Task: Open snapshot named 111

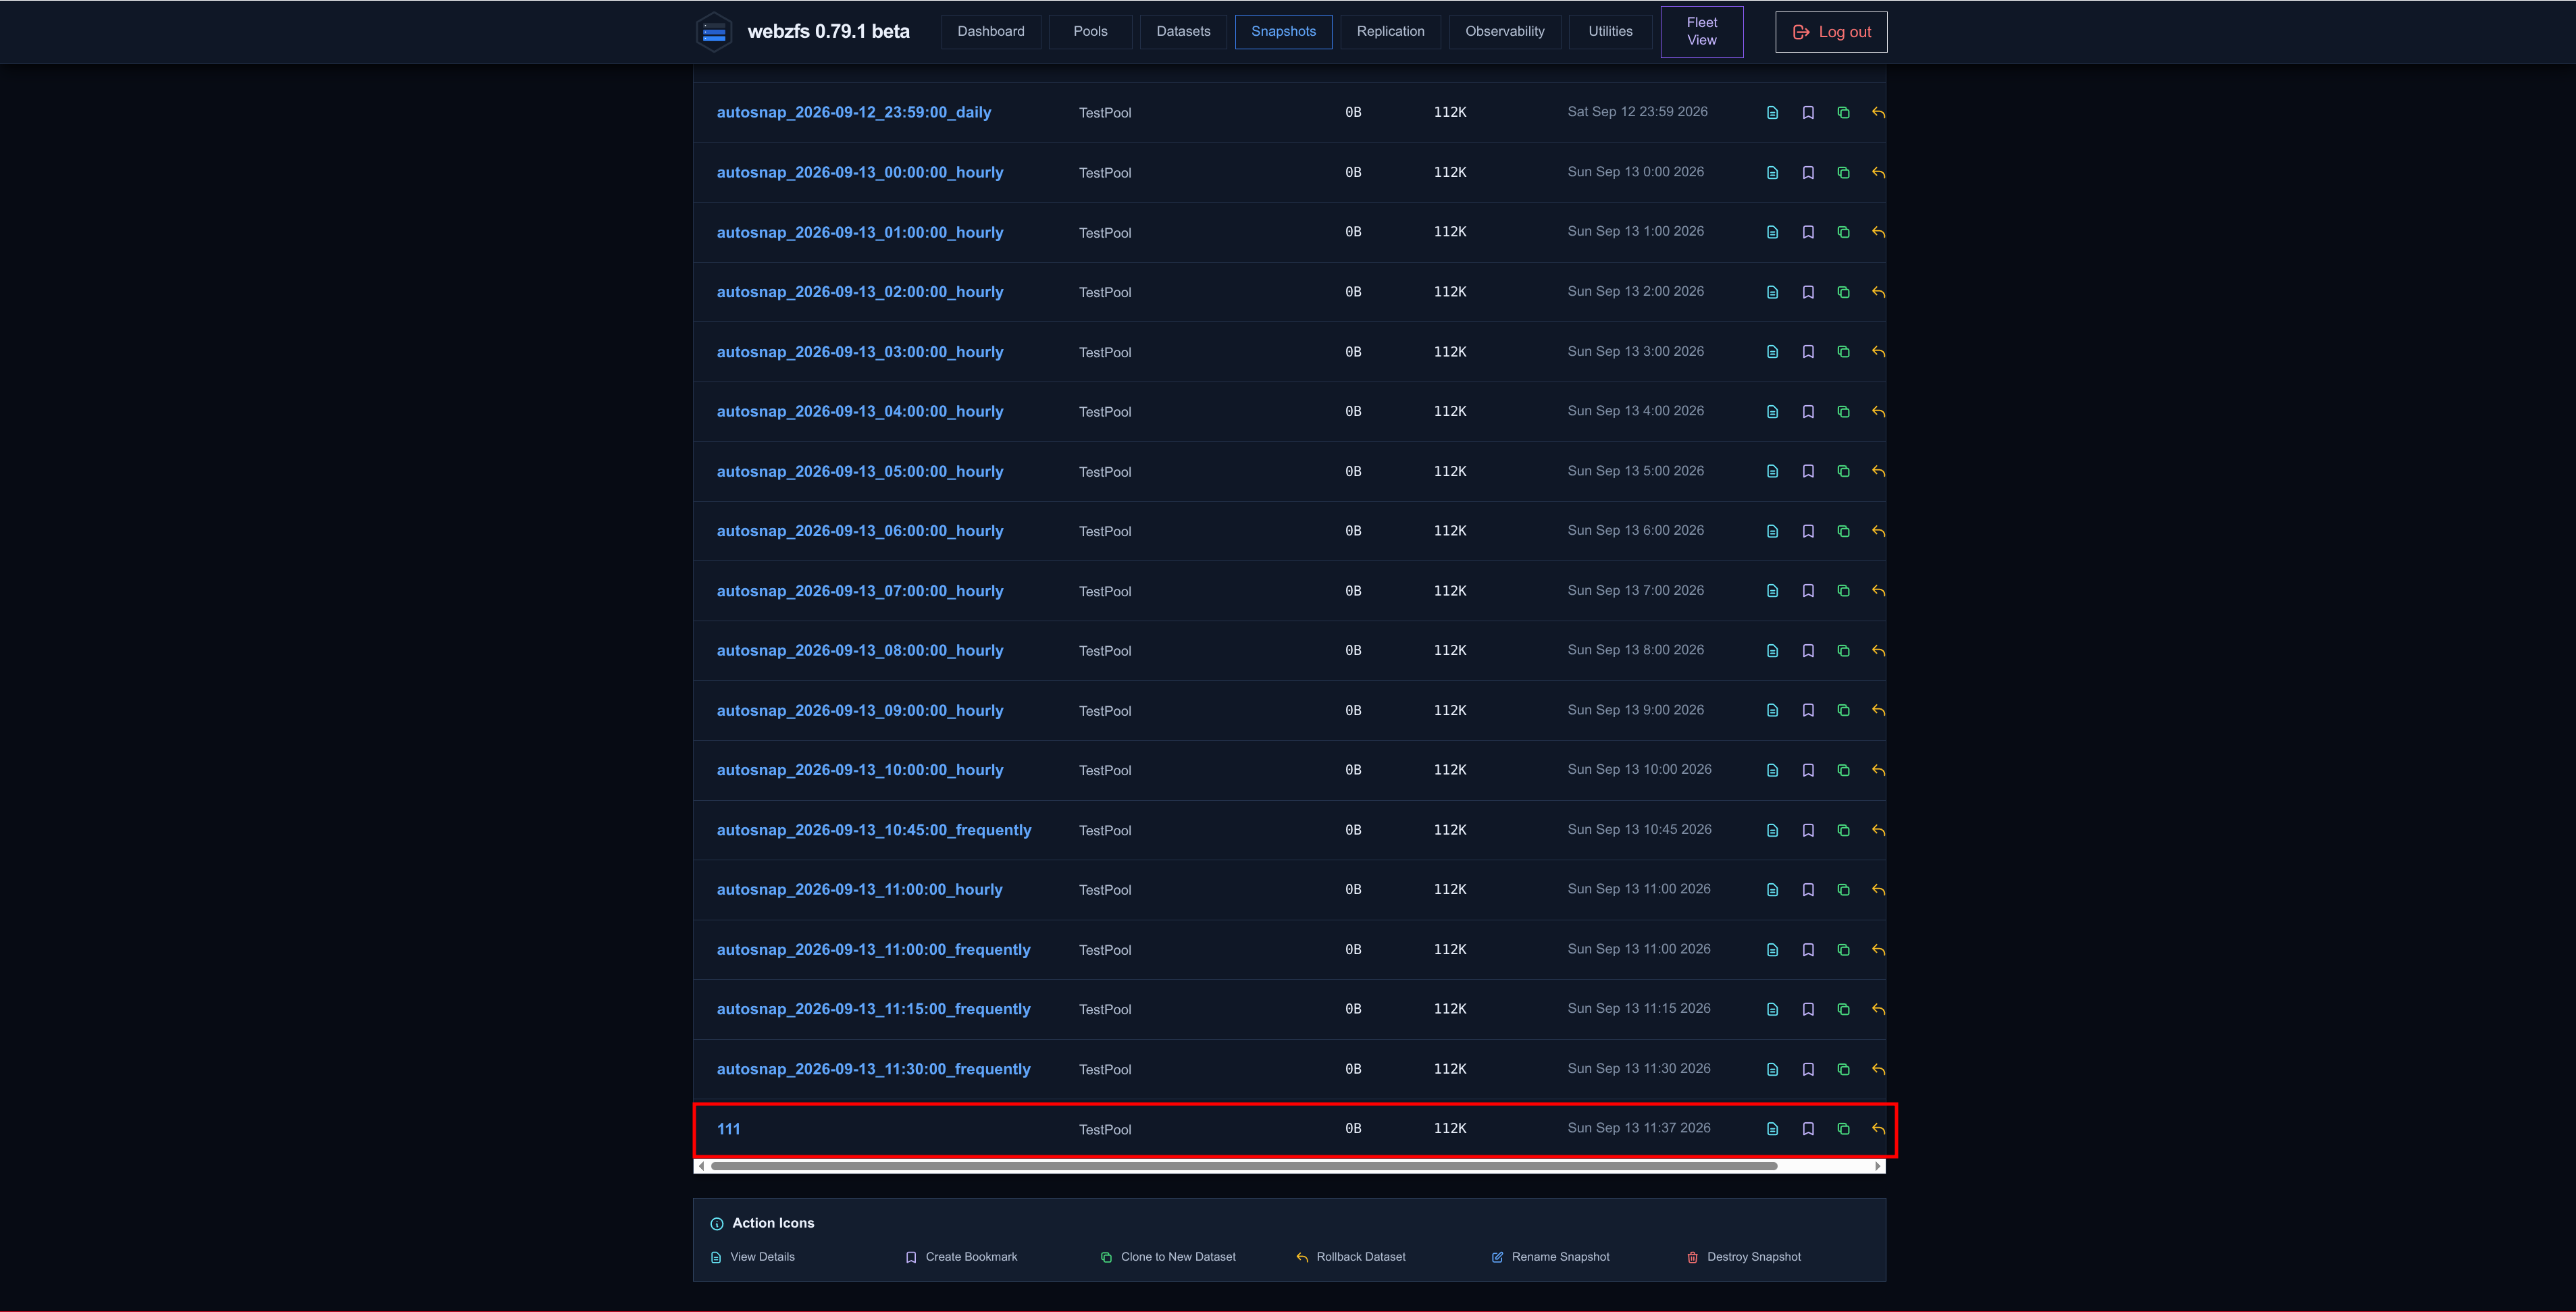Action: [728, 1129]
